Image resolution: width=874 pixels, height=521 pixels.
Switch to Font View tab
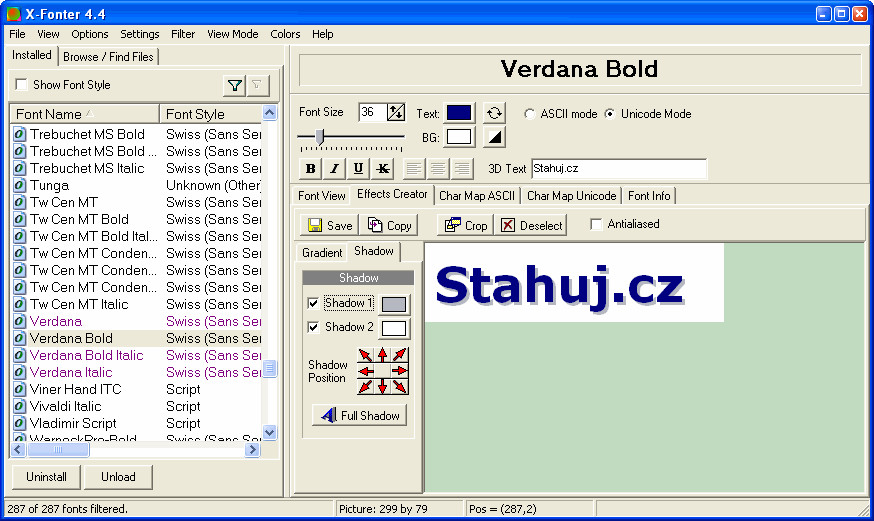coord(322,196)
